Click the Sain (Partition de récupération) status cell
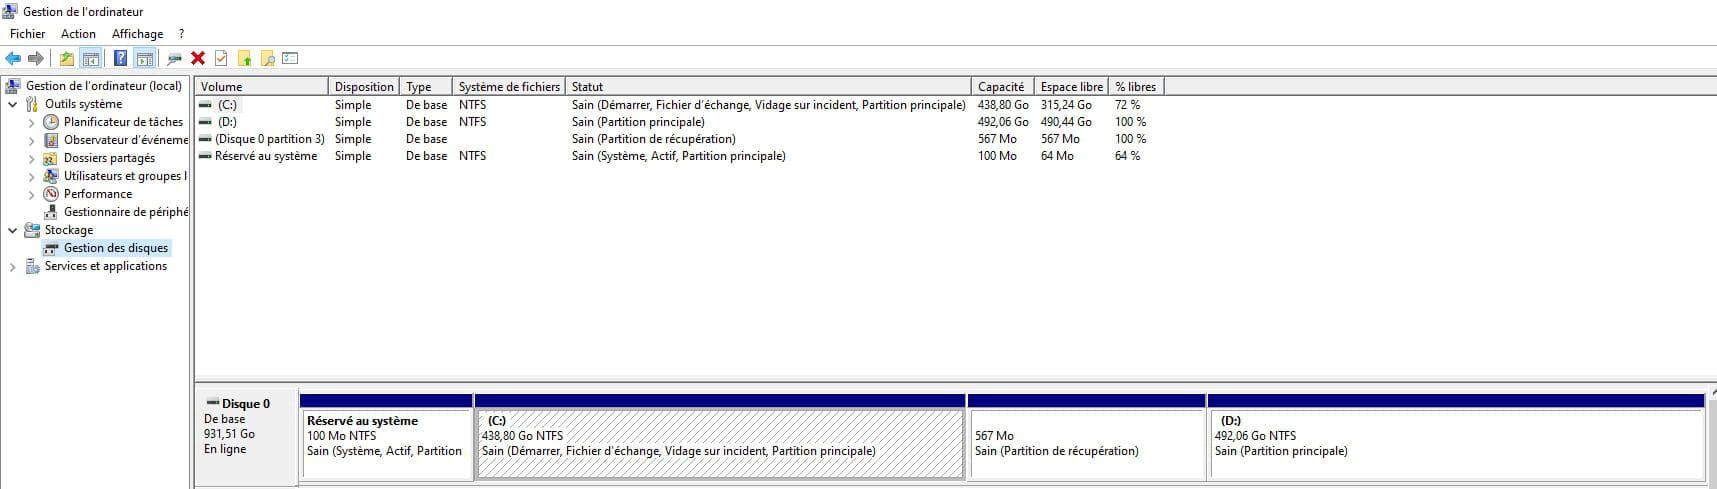1717x489 pixels. tap(653, 139)
